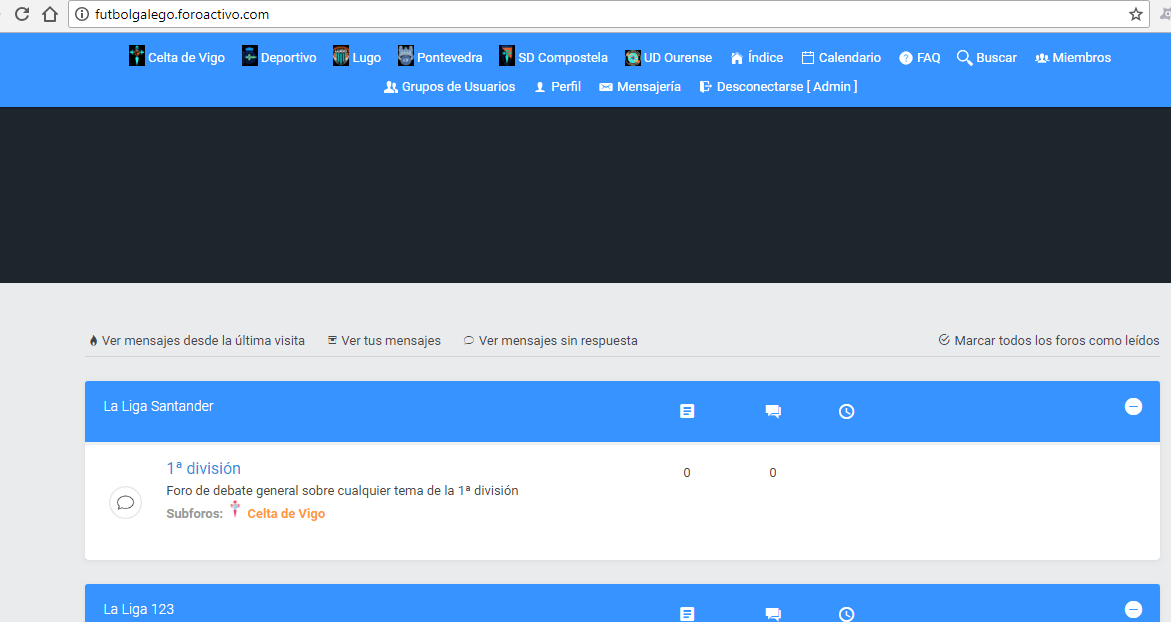
Task: Click La Liga 123 category title
Action: (138, 609)
